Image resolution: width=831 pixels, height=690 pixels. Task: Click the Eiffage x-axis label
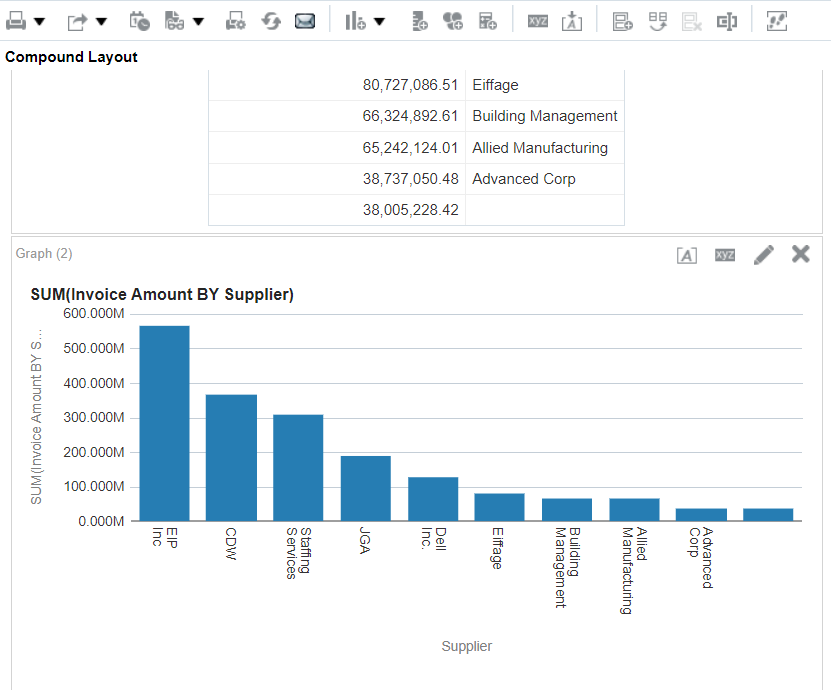click(x=497, y=548)
